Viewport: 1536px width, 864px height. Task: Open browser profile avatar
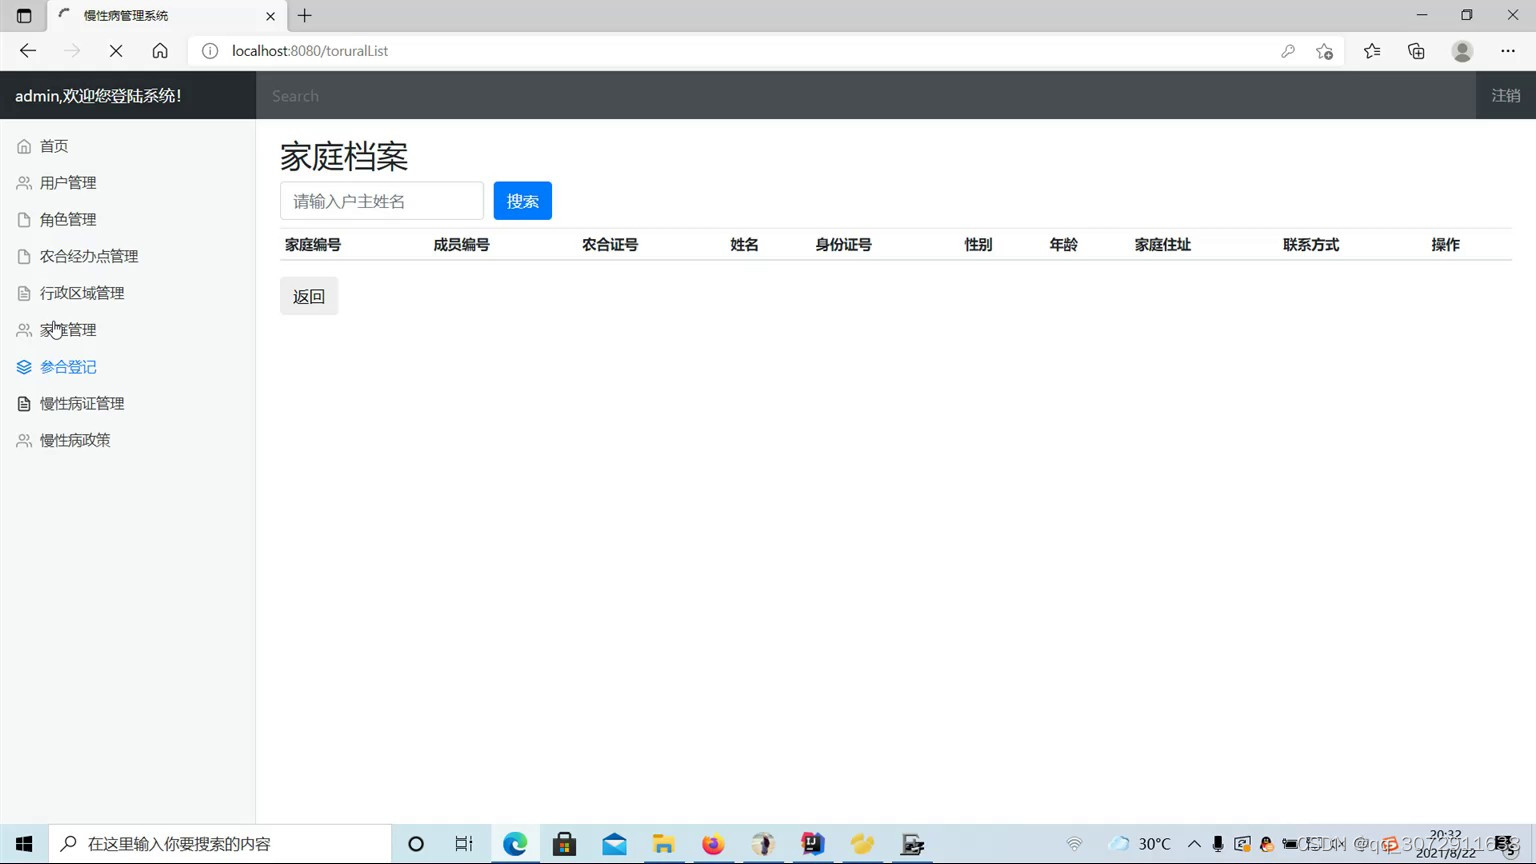pyautogui.click(x=1462, y=51)
